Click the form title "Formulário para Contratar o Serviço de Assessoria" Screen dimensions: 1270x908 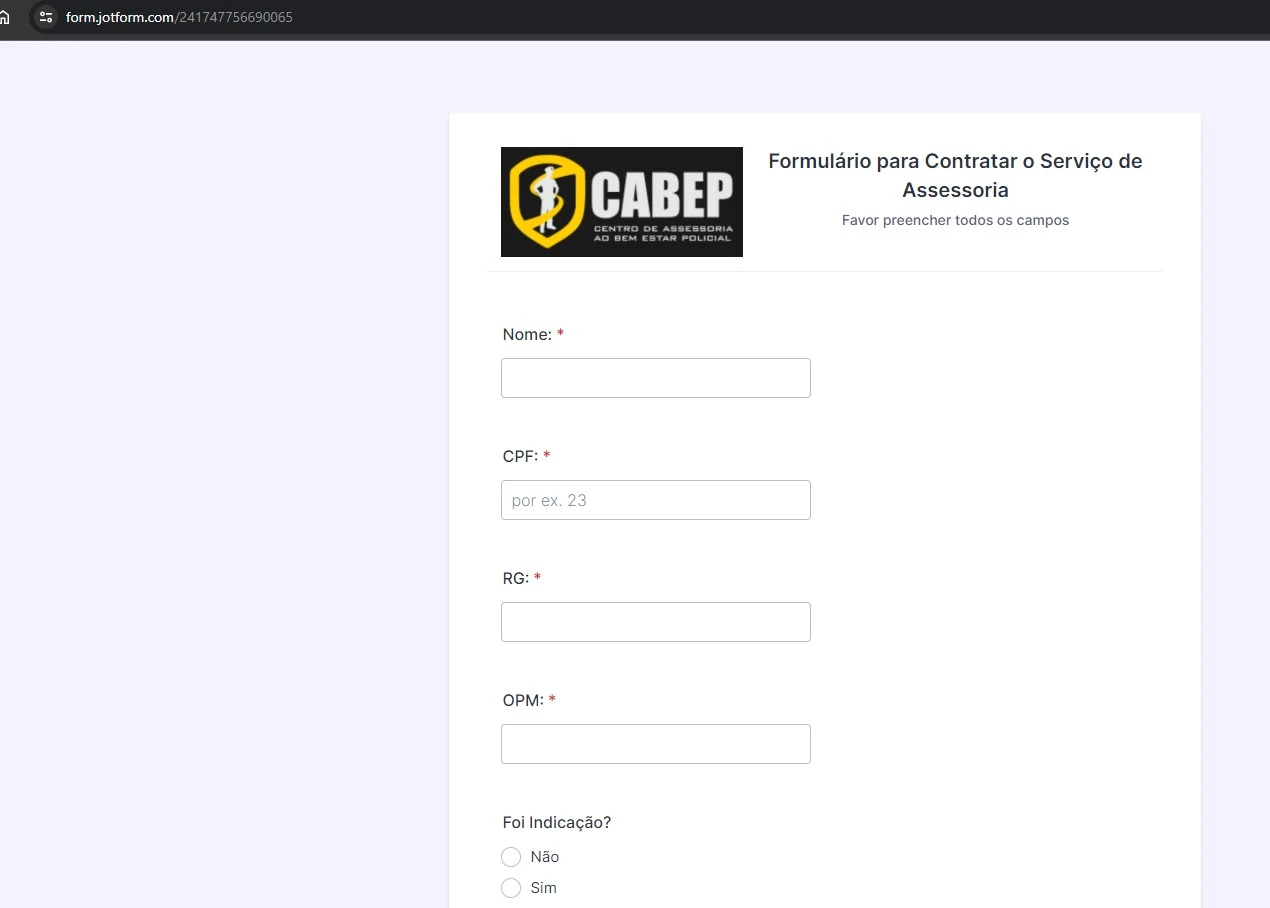(955, 175)
